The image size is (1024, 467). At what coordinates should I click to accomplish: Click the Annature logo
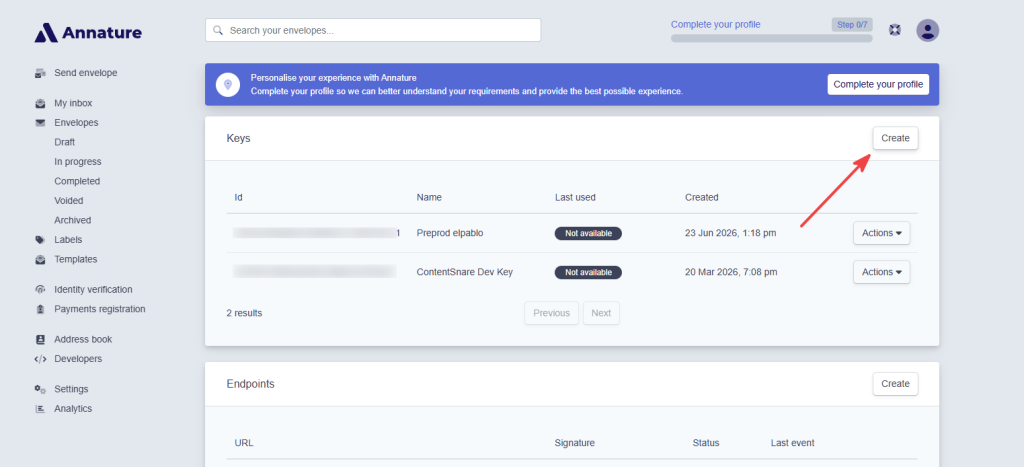[88, 33]
